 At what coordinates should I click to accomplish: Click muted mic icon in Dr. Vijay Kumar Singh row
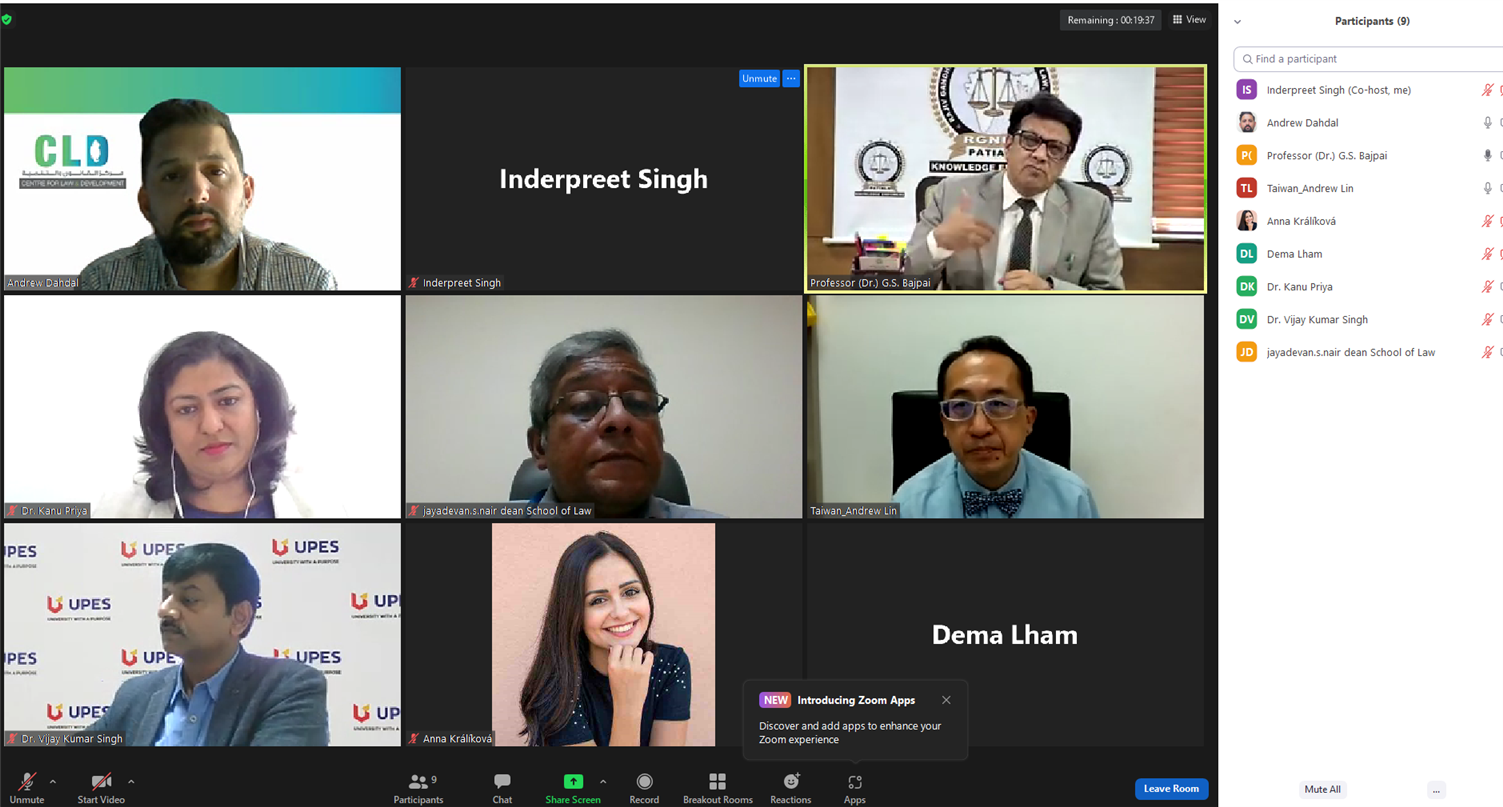pos(1488,320)
